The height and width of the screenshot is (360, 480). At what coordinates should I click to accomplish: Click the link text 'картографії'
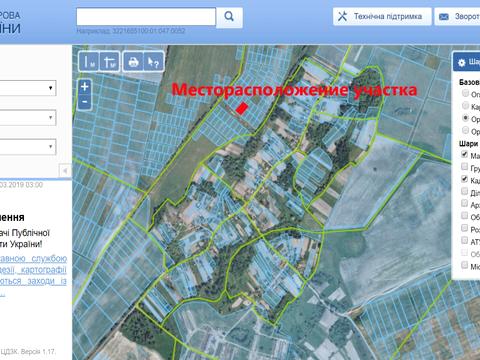pos(44,269)
